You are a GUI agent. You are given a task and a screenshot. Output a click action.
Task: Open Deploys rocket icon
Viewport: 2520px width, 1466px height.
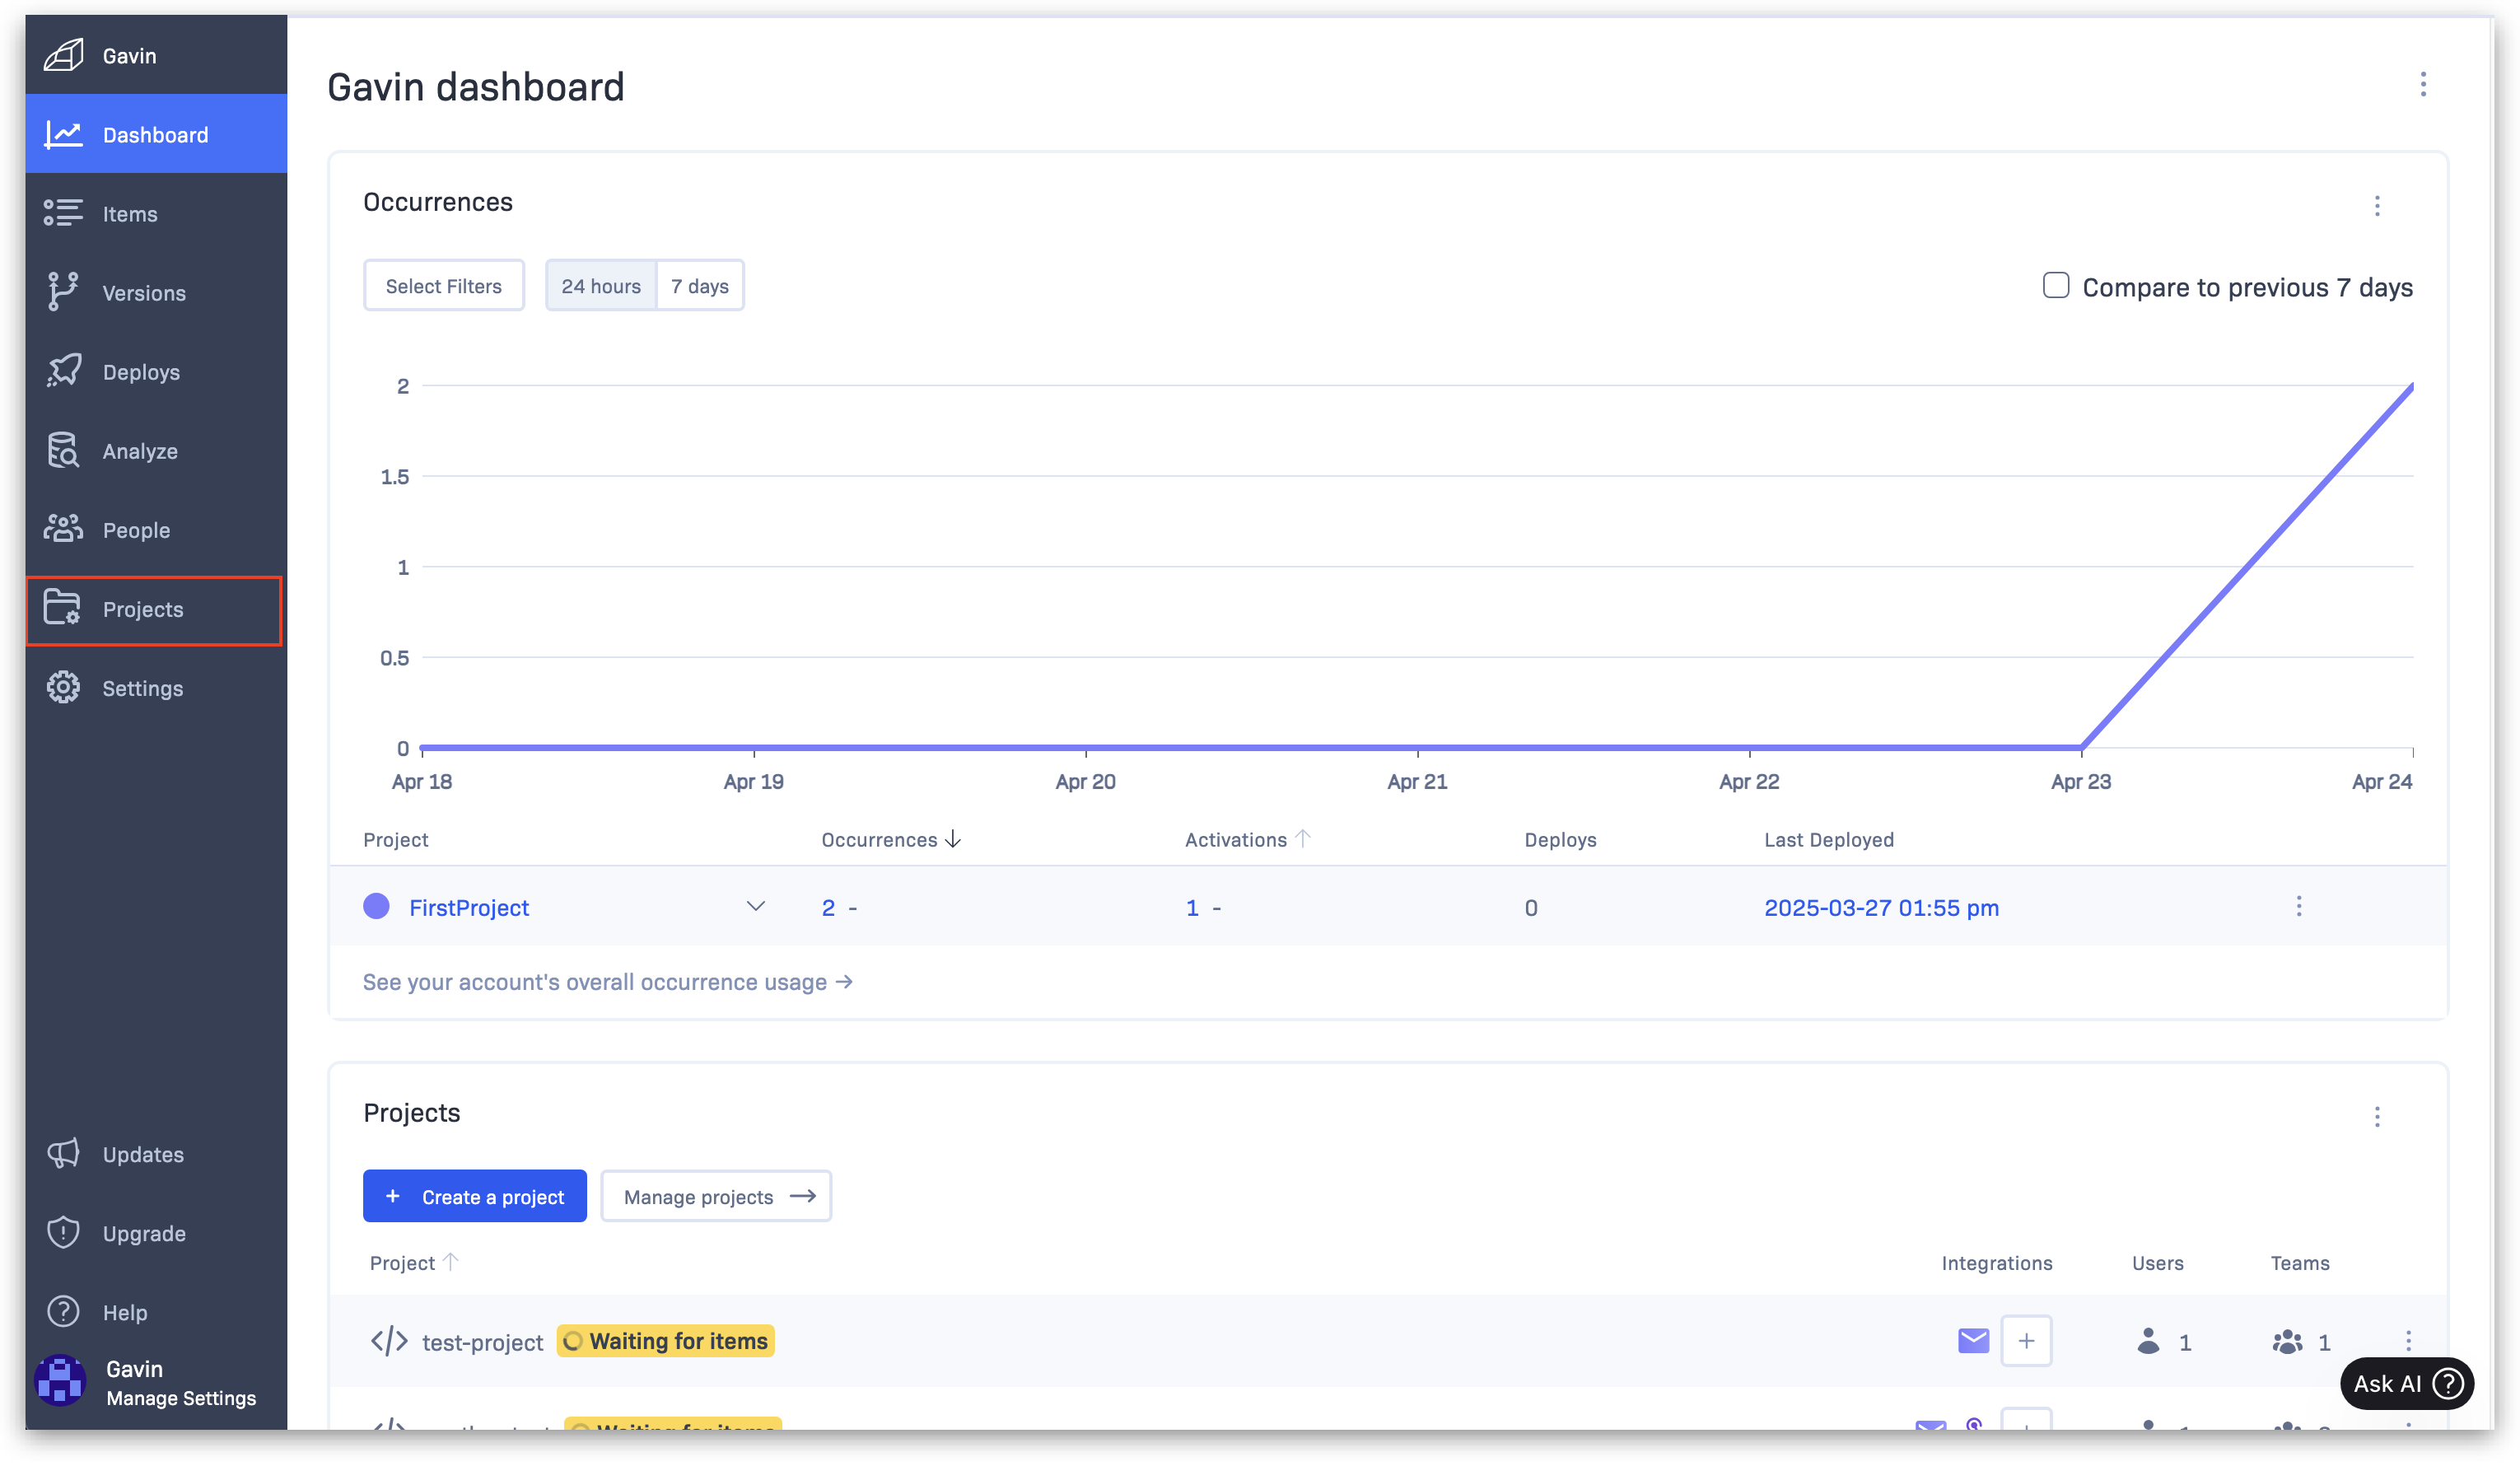pos(63,371)
